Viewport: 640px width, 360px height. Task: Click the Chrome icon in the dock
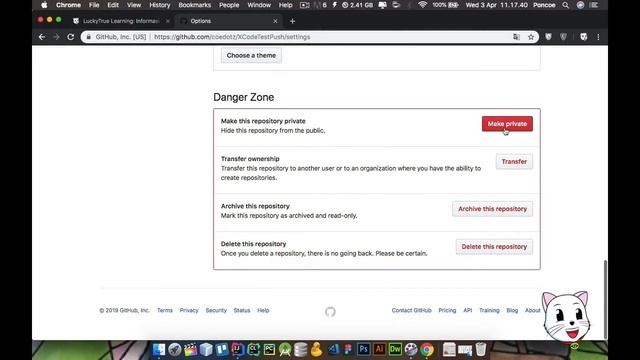(427, 349)
